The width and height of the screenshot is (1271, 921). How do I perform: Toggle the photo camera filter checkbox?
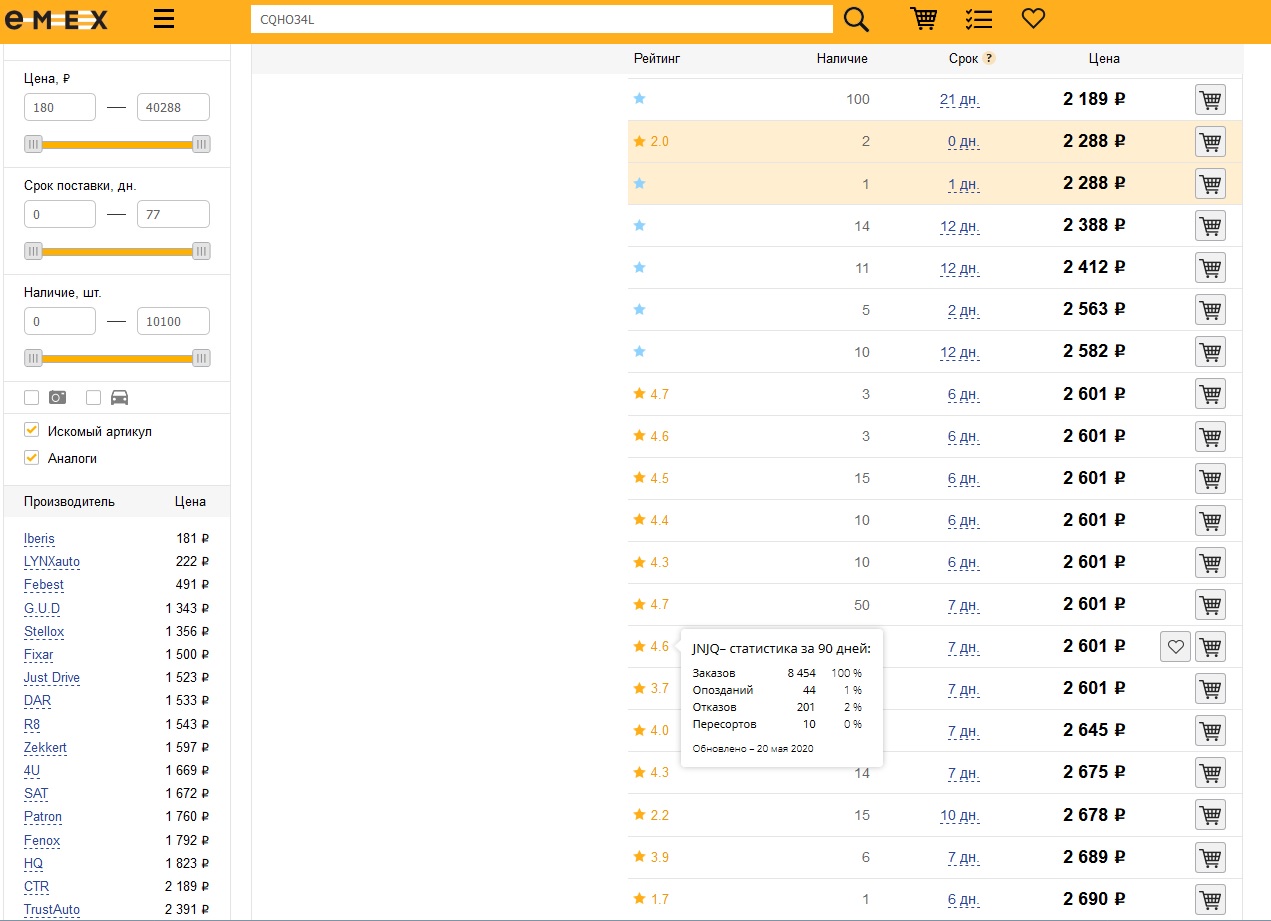(32, 397)
